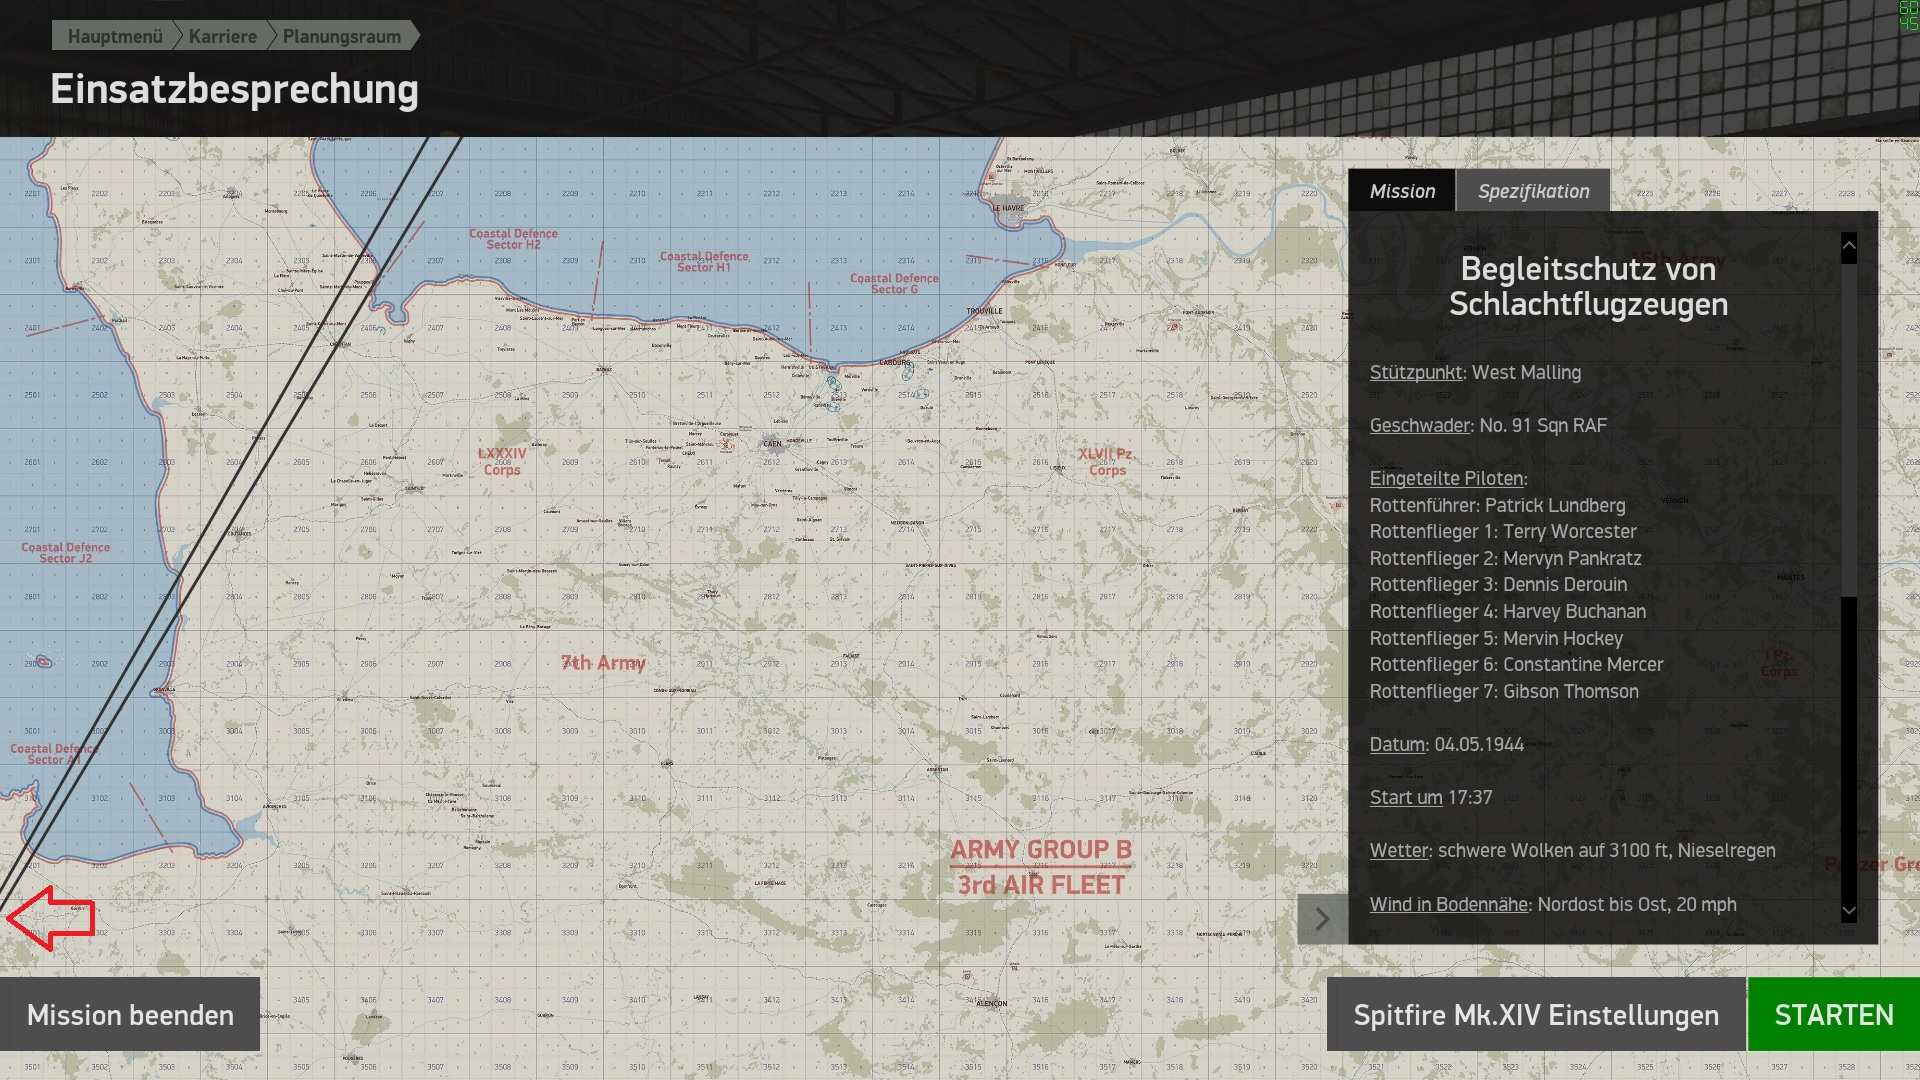
Task: Click Rottenflieger 7: Gibson Thomson
Action: 1504,692
